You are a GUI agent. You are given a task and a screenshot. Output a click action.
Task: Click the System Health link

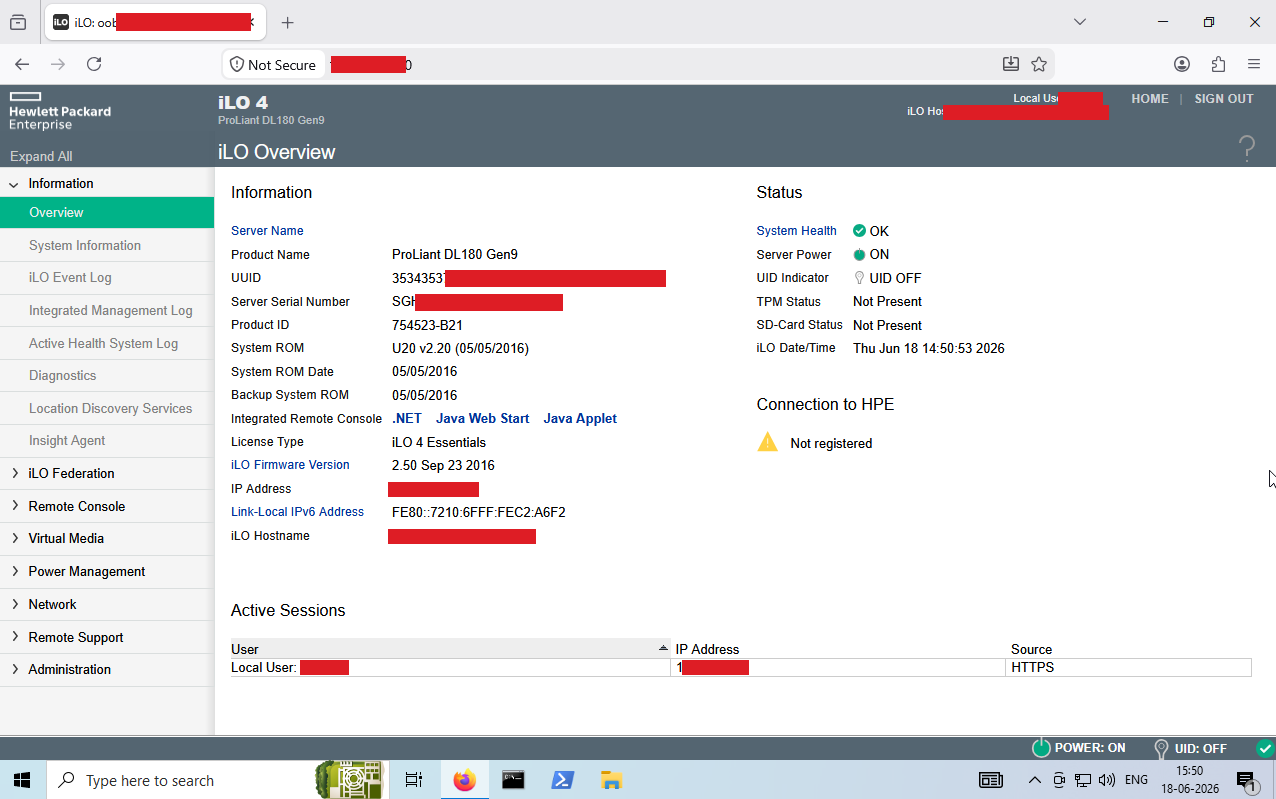coord(797,231)
